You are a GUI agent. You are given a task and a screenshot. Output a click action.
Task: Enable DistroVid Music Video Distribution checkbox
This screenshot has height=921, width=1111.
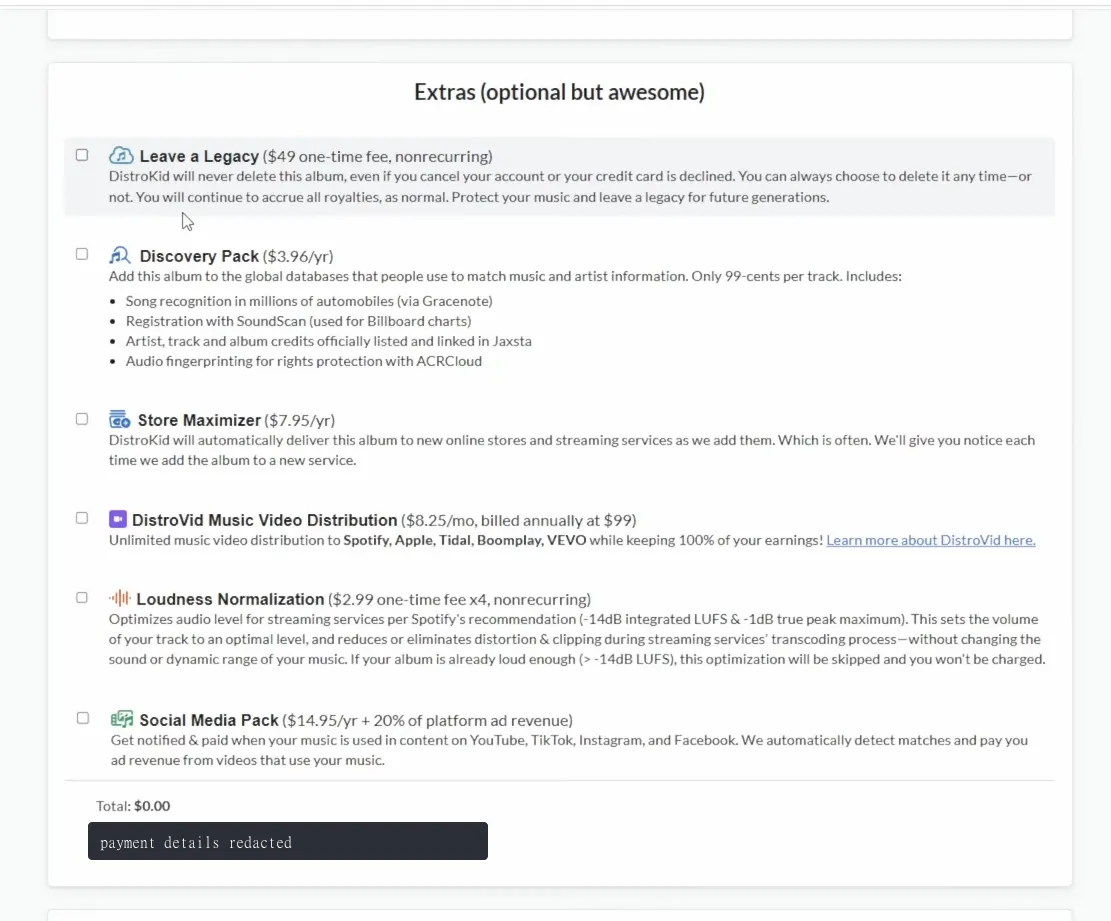tap(82, 519)
